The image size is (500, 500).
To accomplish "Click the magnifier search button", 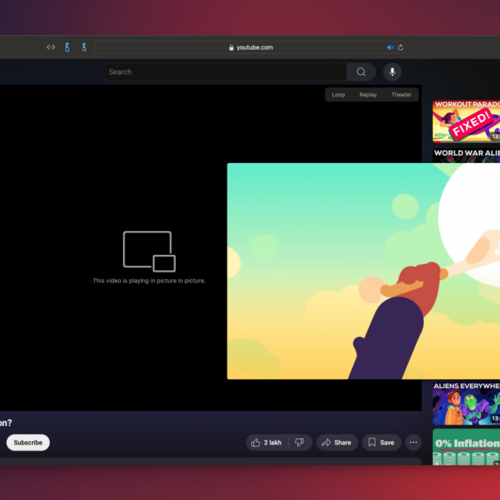I will pos(361,72).
